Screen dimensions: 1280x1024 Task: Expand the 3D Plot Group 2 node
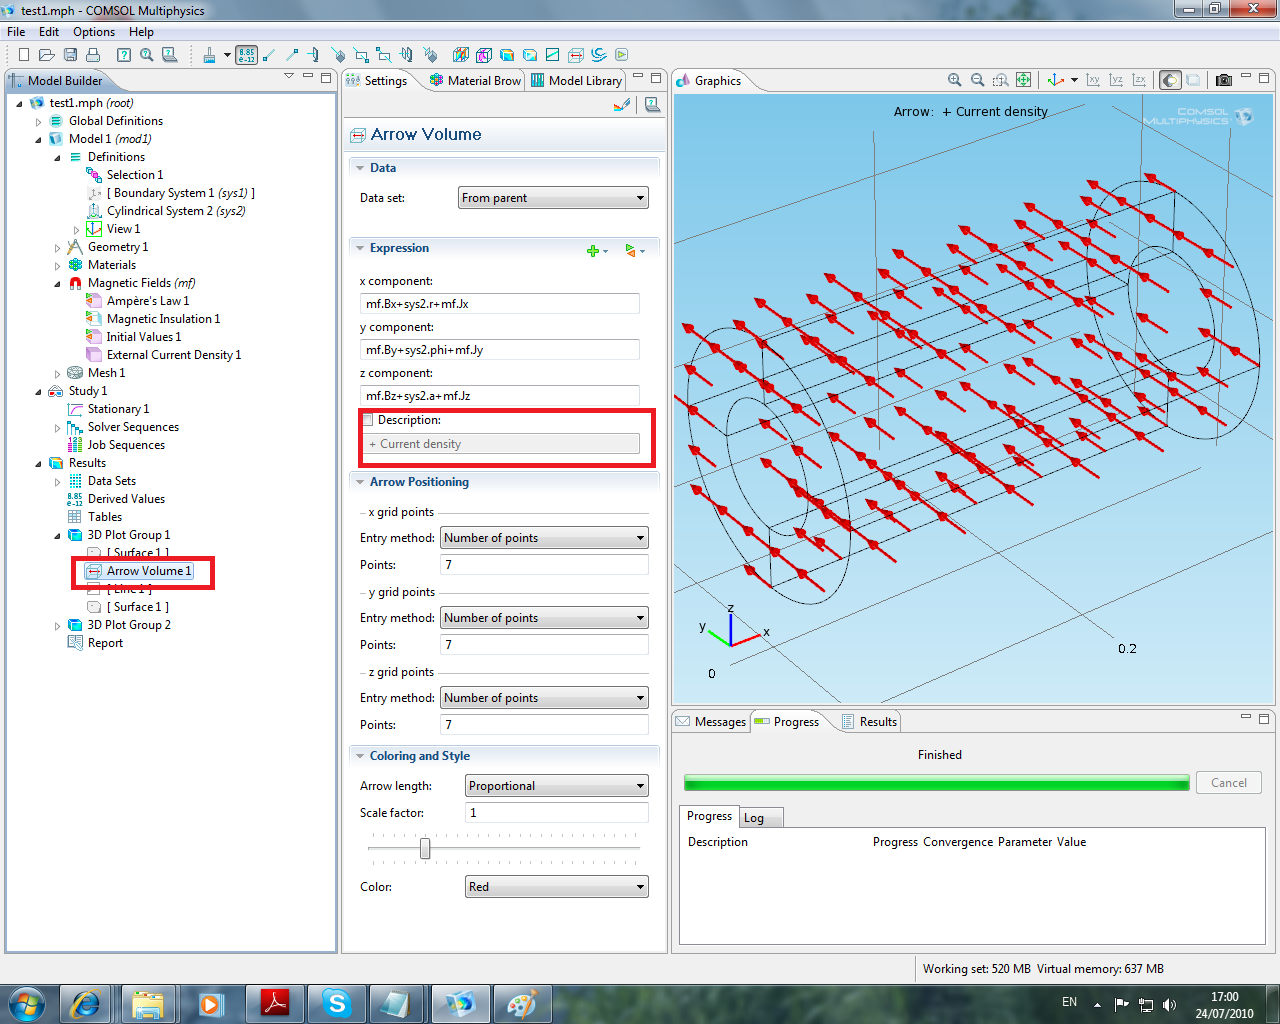click(58, 626)
